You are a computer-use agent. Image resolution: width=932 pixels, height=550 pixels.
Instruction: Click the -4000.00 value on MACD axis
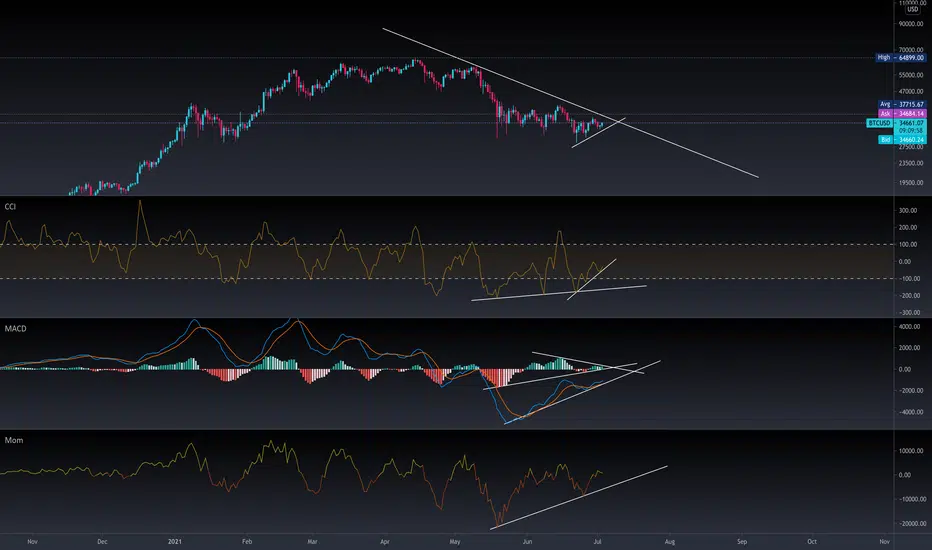[909, 411]
